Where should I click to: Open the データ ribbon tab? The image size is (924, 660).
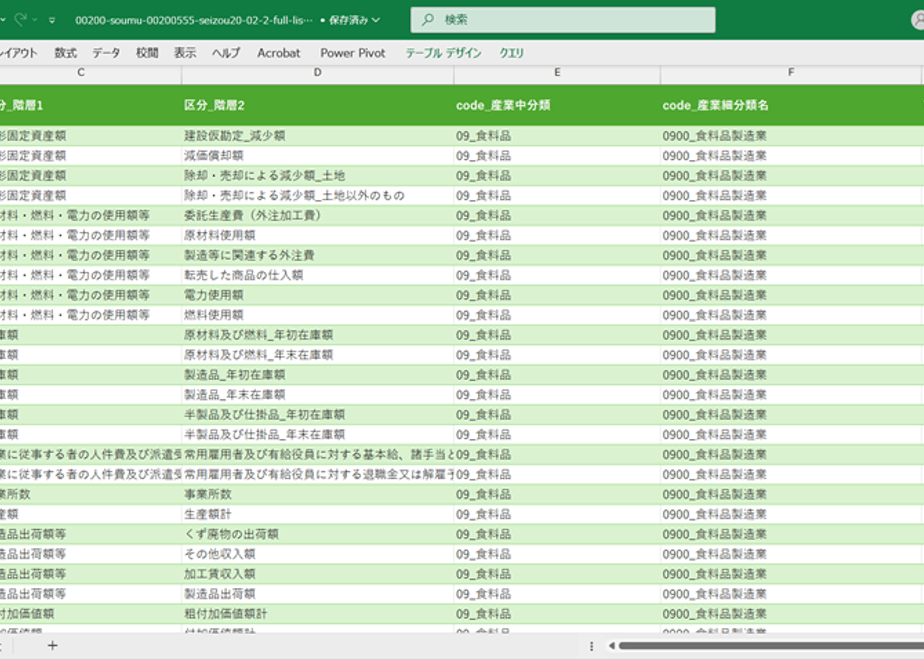(x=106, y=53)
